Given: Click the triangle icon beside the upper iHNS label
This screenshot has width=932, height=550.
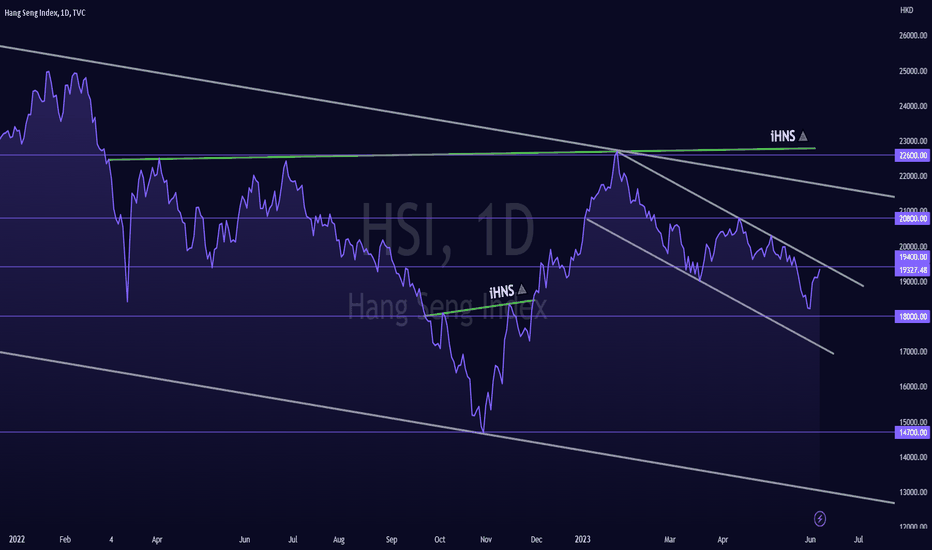Looking at the screenshot, I should point(803,136).
